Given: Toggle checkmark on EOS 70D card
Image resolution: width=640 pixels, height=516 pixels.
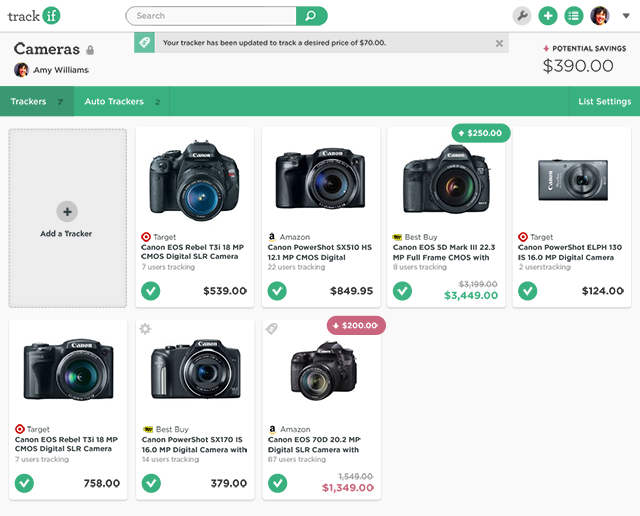Looking at the screenshot, I should (x=278, y=483).
